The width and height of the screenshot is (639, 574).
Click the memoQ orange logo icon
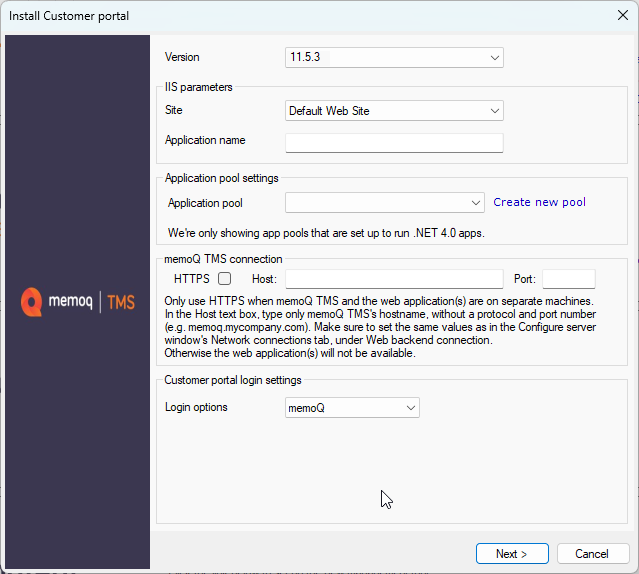tap(31, 301)
